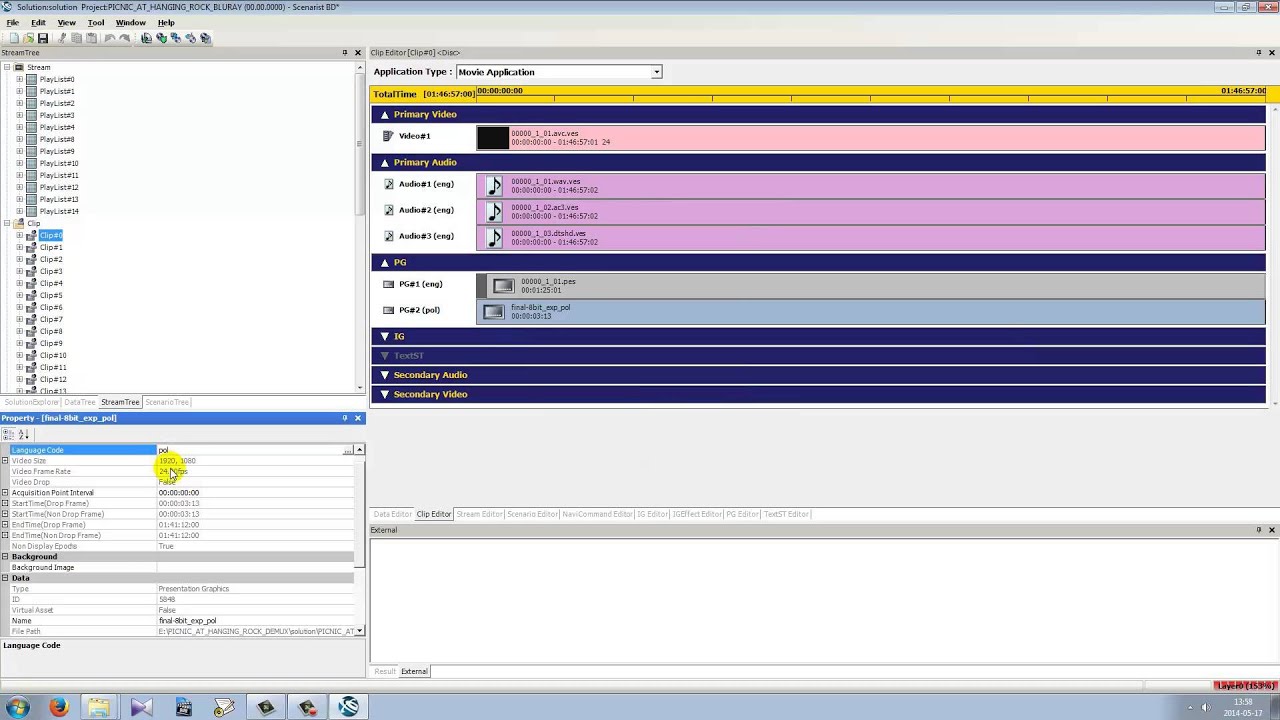Expand the Video Size property
Viewport: 1280px width, 720px height.
(5, 461)
